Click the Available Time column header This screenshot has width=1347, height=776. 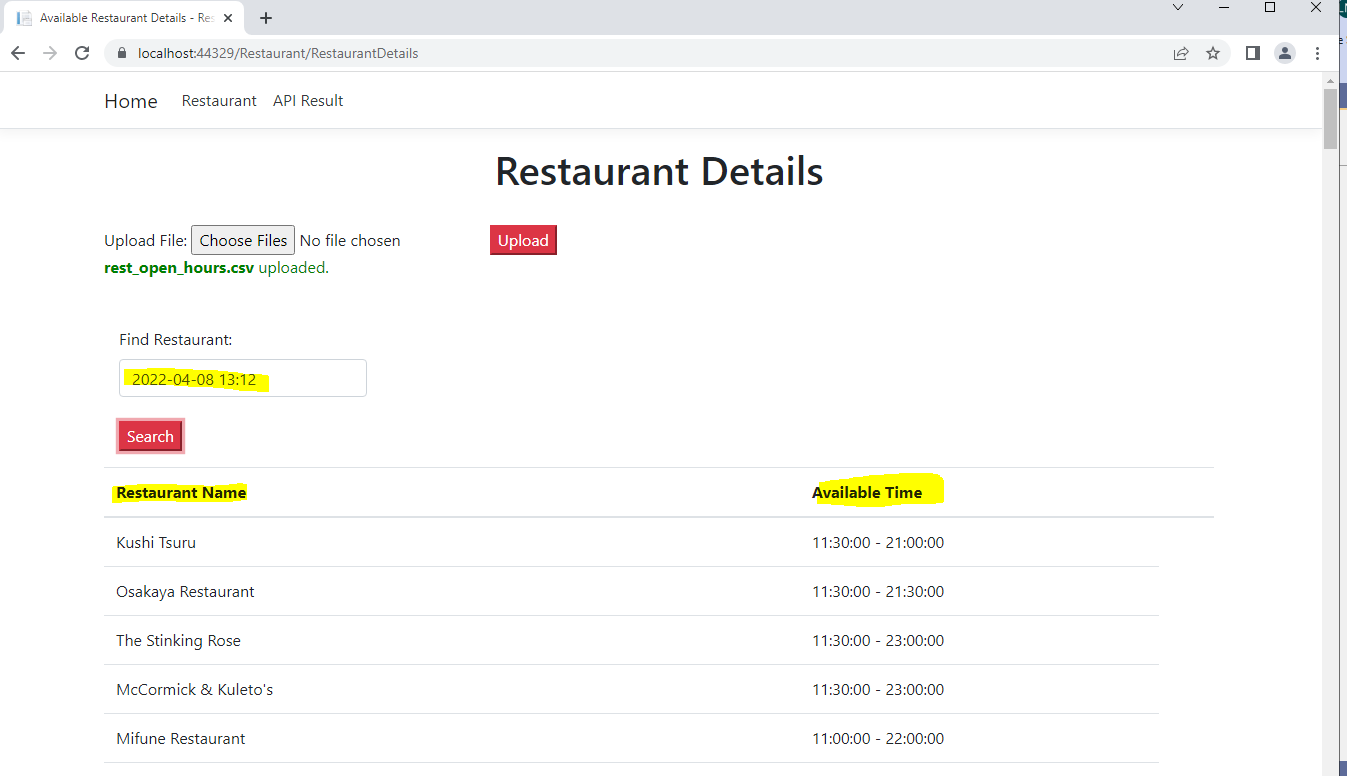click(867, 492)
